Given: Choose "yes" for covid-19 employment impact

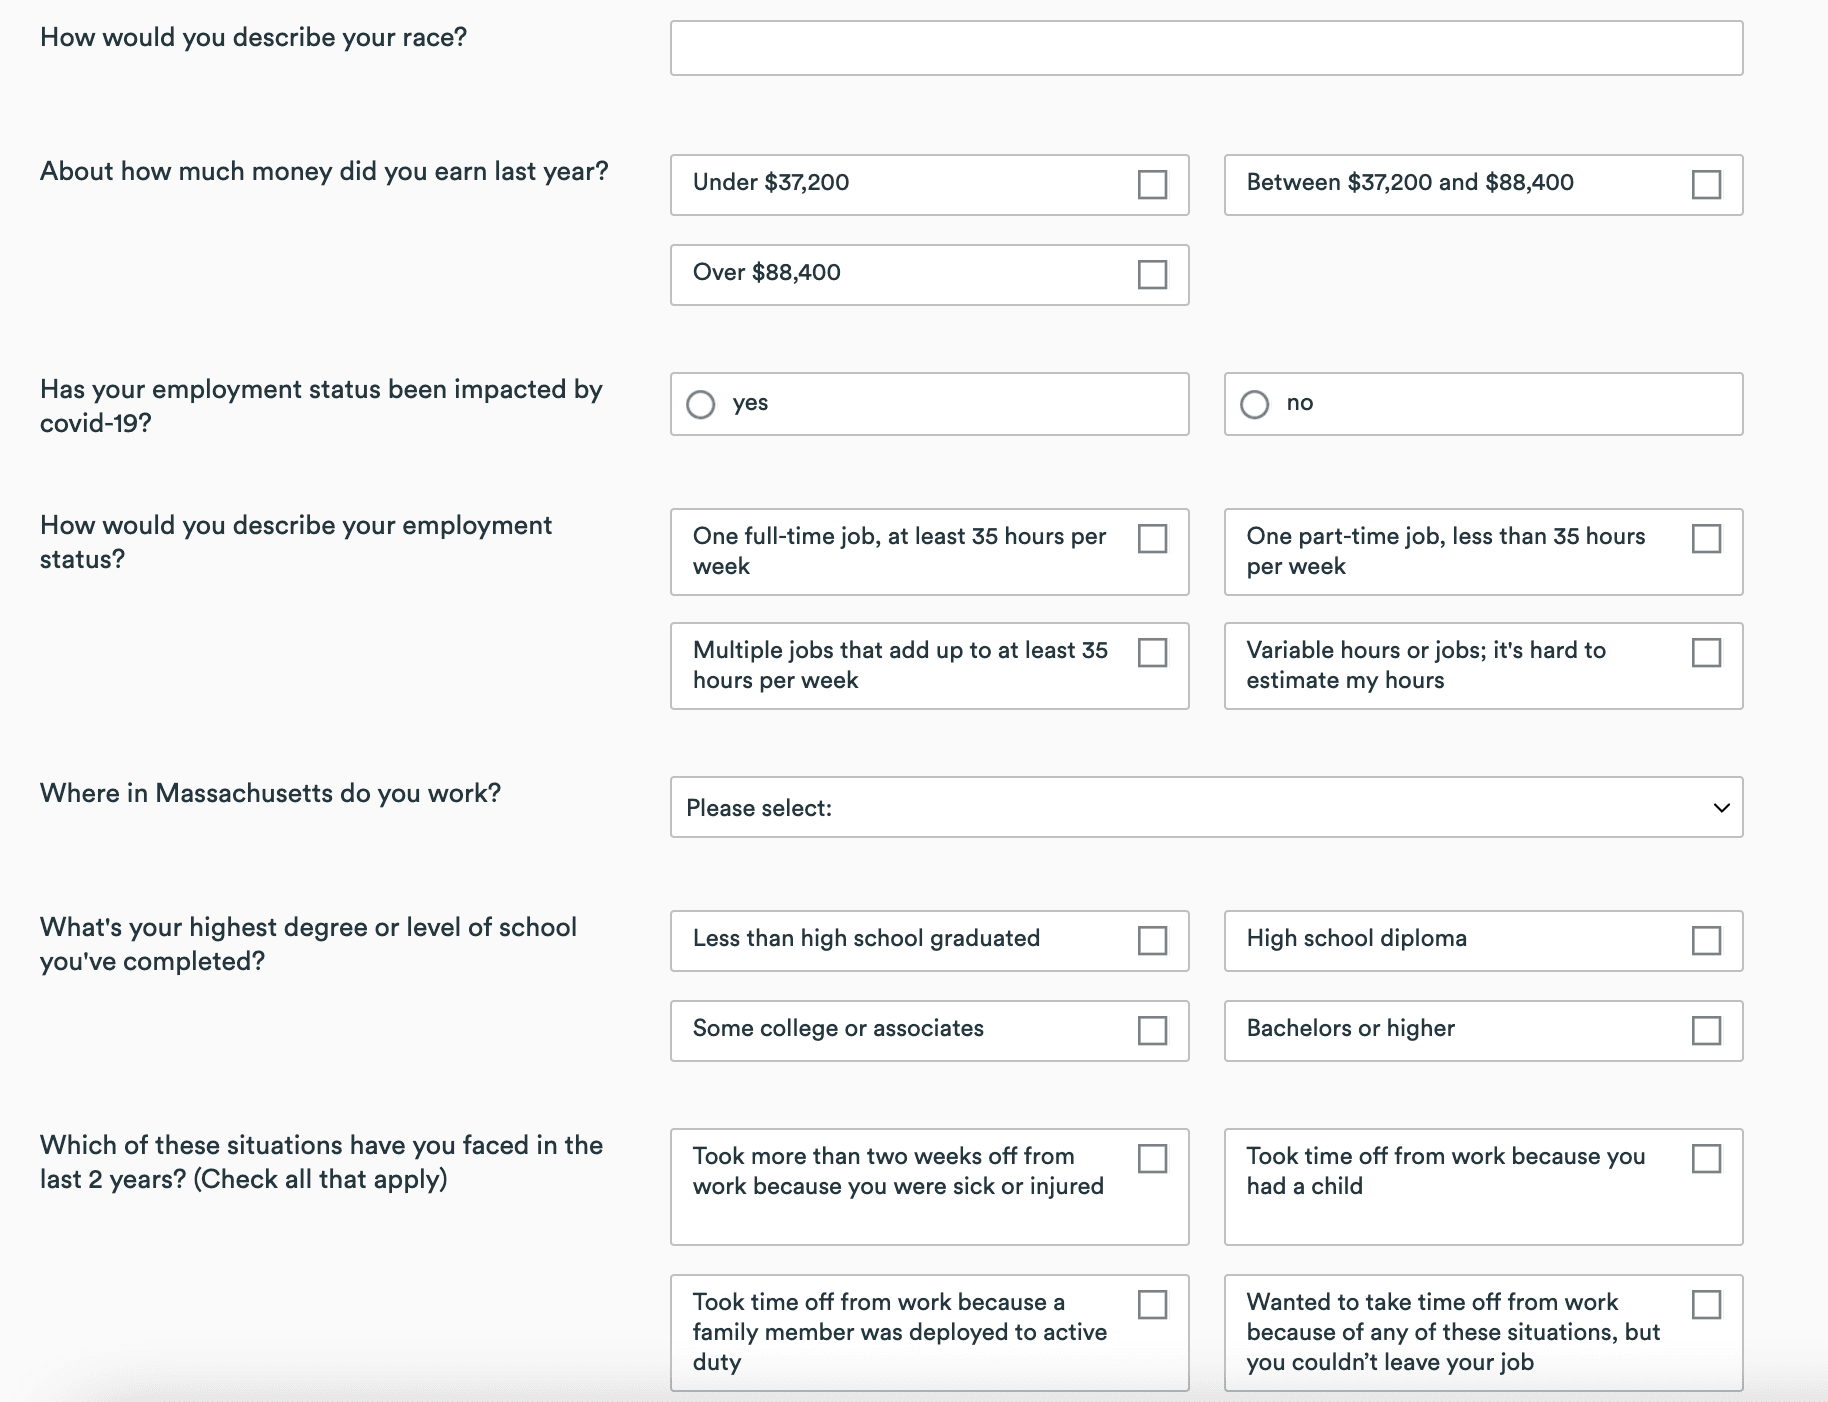Looking at the screenshot, I should click(x=701, y=405).
